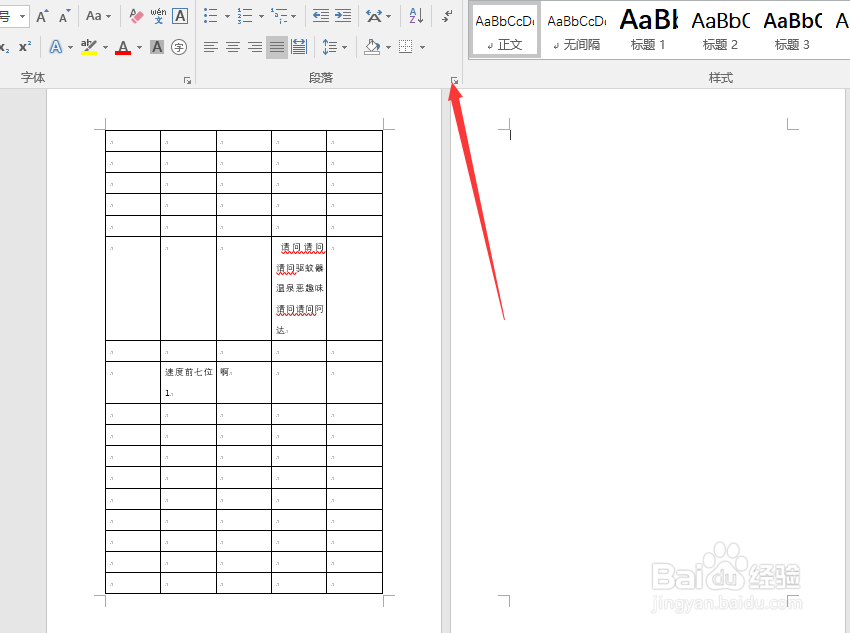Apply the 无间隔 style
Screen dimensions: 850x633
click(x=577, y=30)
